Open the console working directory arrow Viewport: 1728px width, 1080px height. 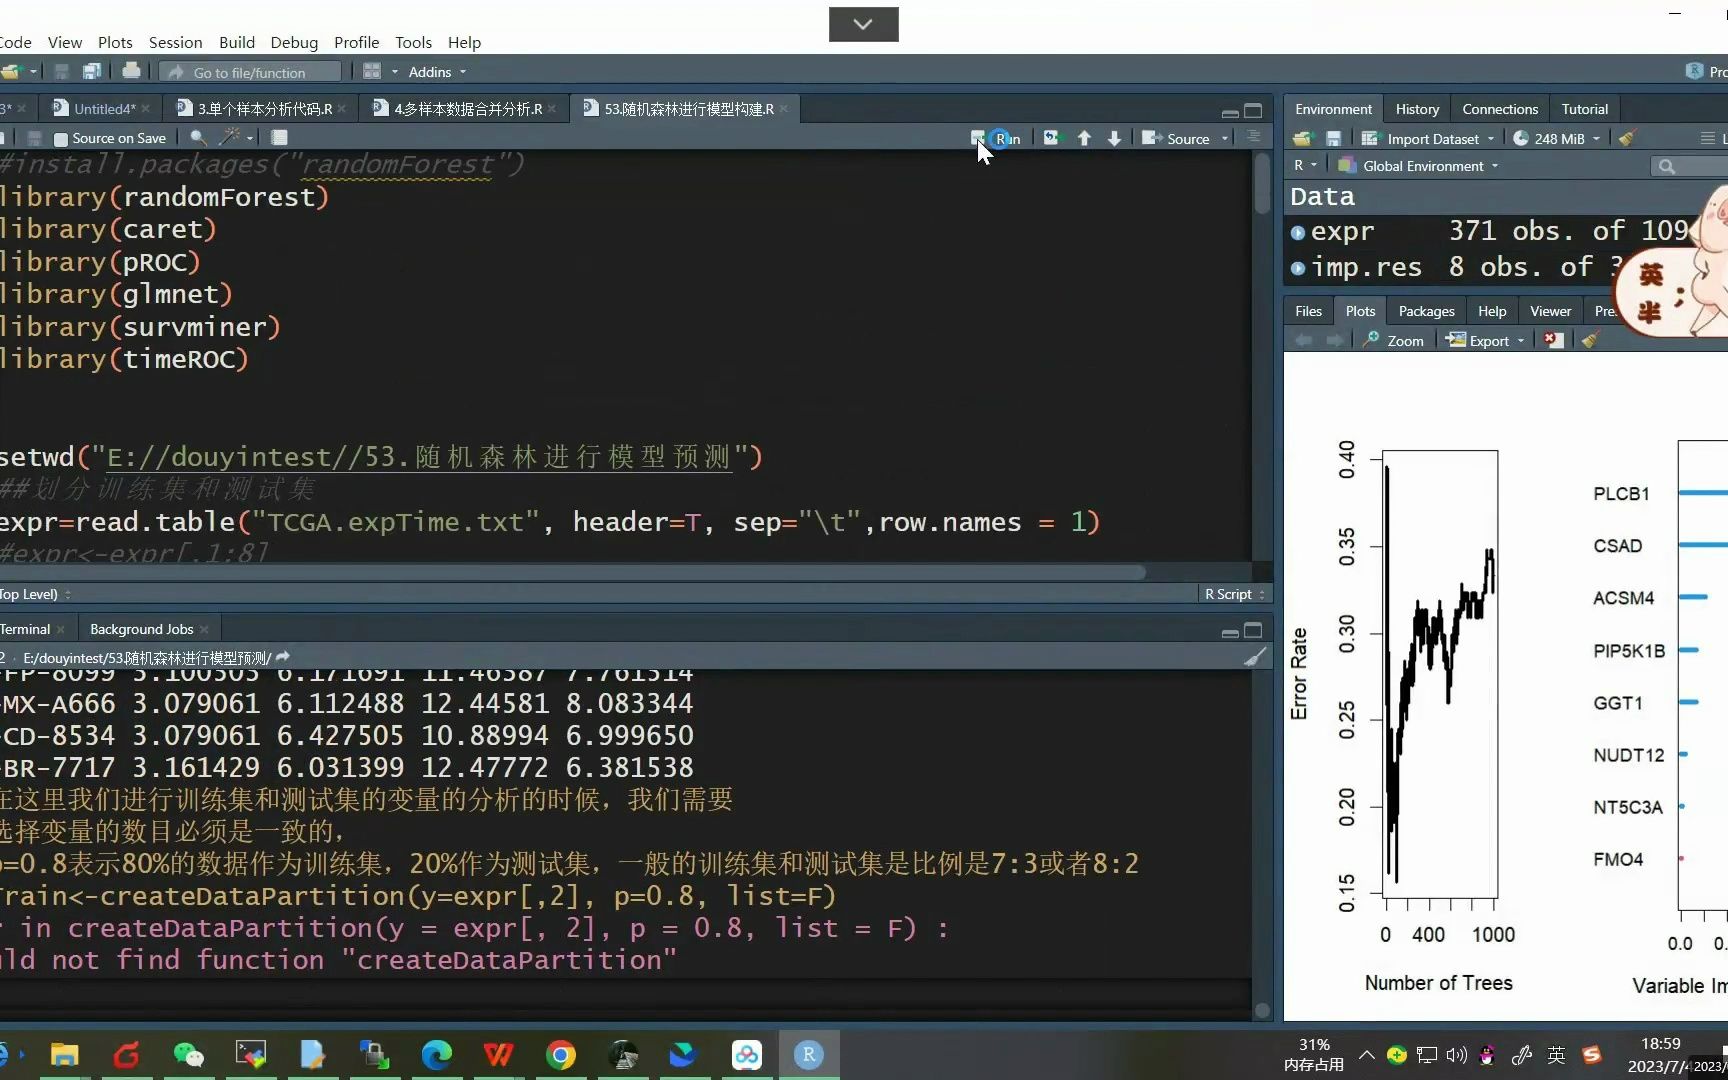coord(283,657)
